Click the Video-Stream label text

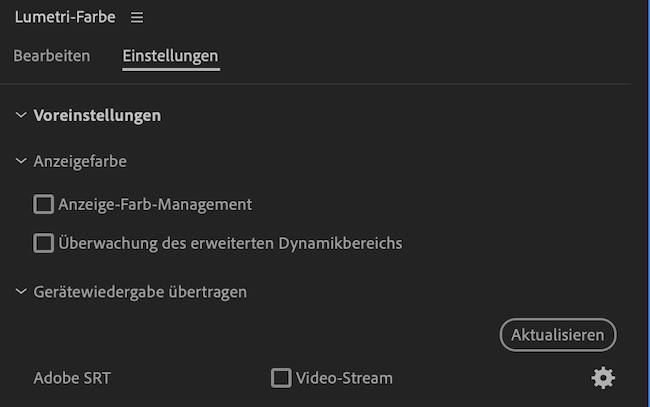(x=344, y=378)
